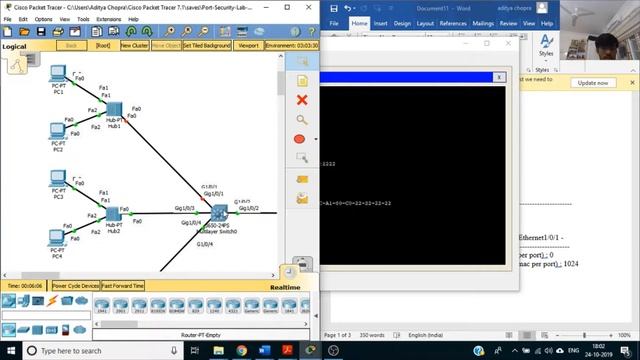640x360 pixels.
Task: Select the Add Complex PDU envelope
Action: (x=302, y=198)
